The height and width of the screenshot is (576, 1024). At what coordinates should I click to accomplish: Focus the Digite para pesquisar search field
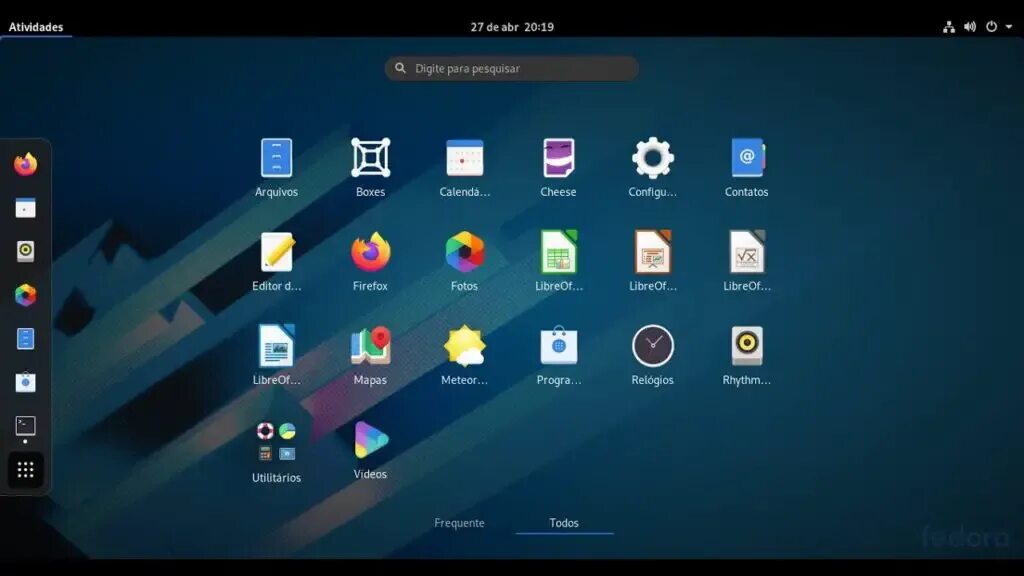[x=511, y=69]
